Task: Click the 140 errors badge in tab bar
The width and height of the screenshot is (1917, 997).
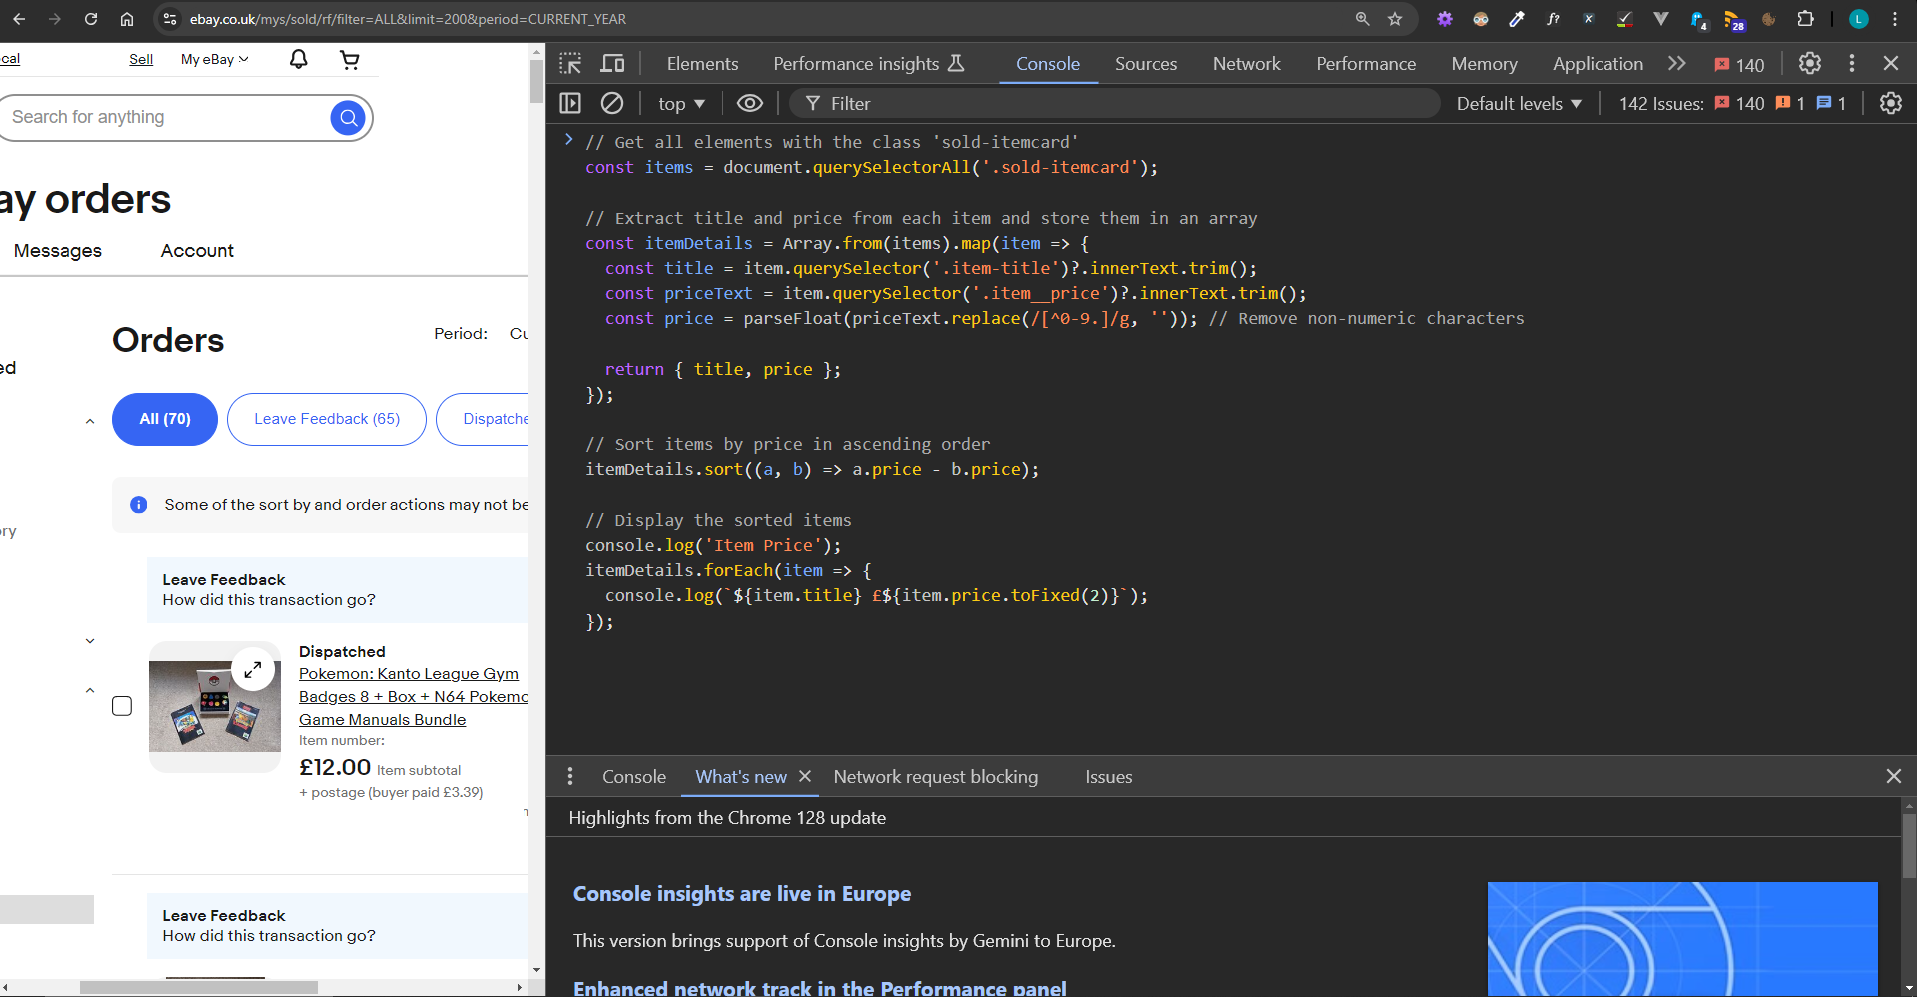Action: point(1739,65)
